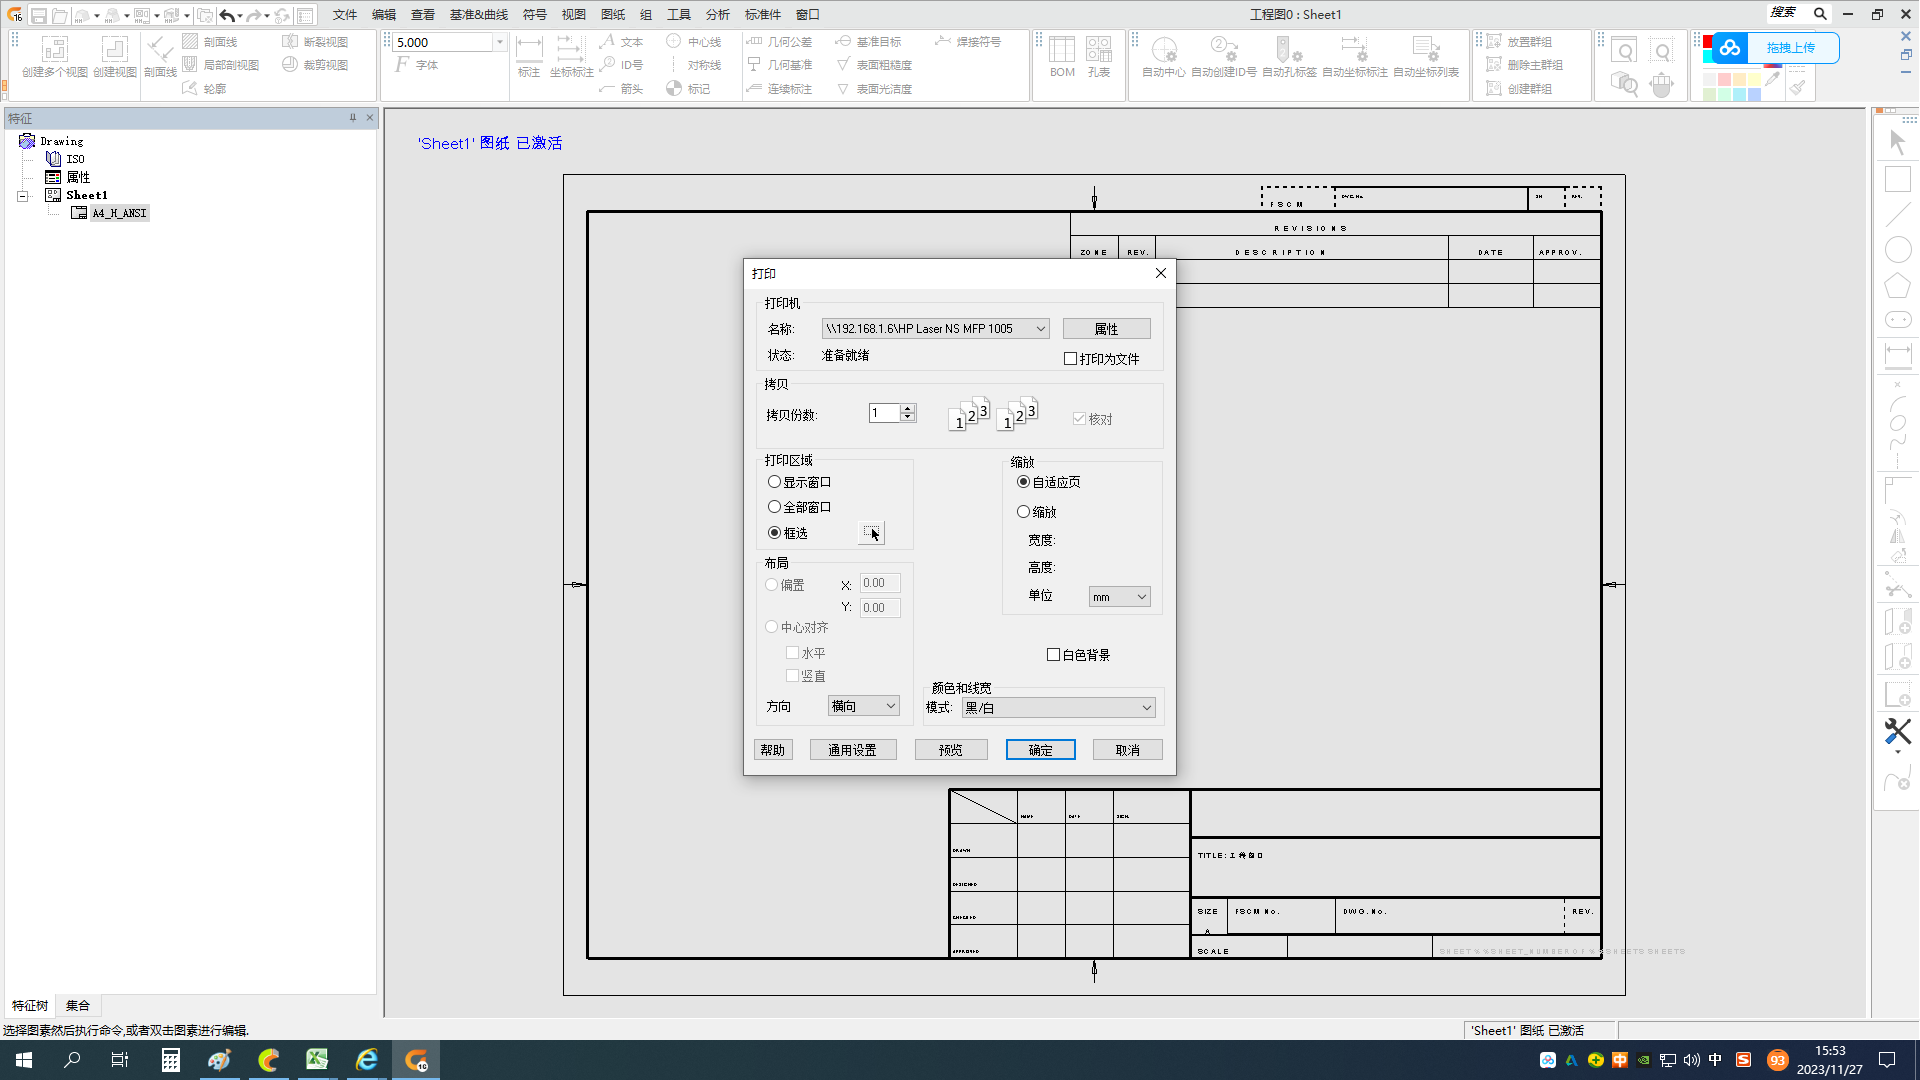This screenshot has height=1080, width=1920.
Task: Click the 属性 printer properties button
Action: click(x=1106, y=329)
